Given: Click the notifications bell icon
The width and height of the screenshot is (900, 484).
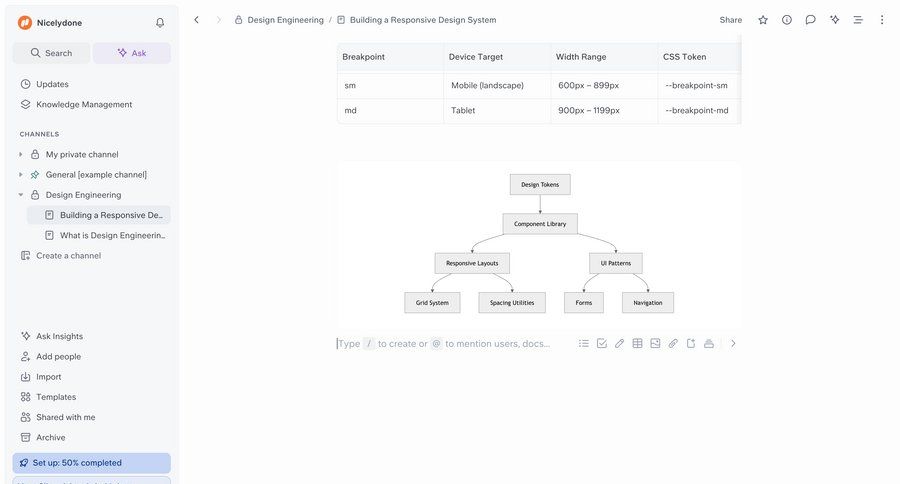Looking at the screenshot, I should click(160, 22).
